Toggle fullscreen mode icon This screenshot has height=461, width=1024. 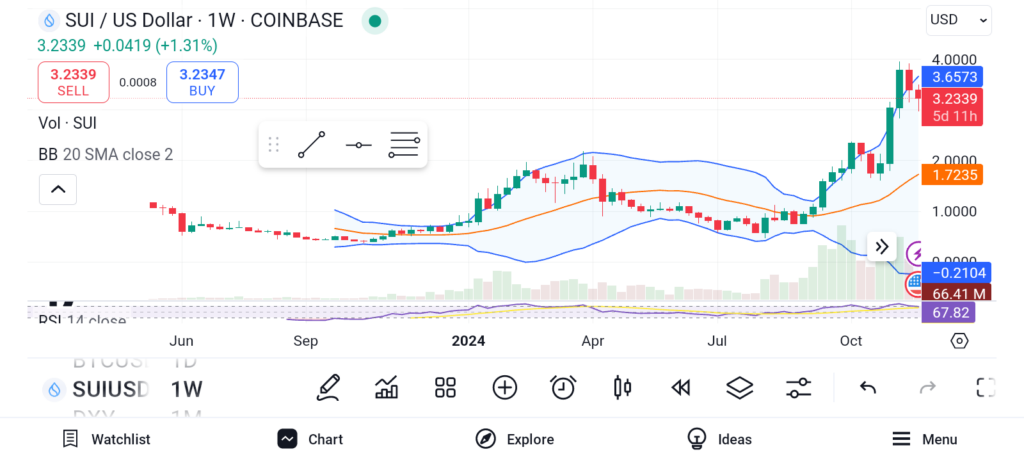pos(985,388)
